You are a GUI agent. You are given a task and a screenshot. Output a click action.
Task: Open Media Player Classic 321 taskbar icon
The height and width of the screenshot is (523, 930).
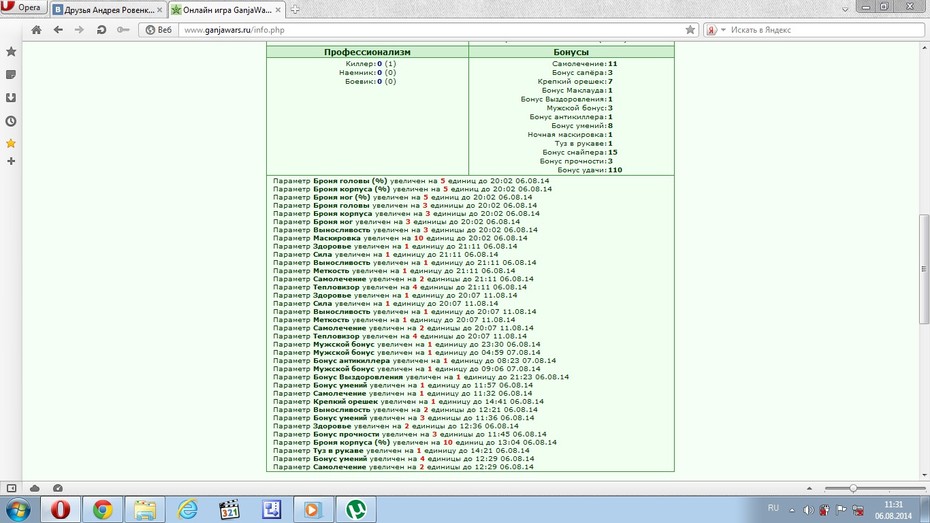(x=229, y=509)
